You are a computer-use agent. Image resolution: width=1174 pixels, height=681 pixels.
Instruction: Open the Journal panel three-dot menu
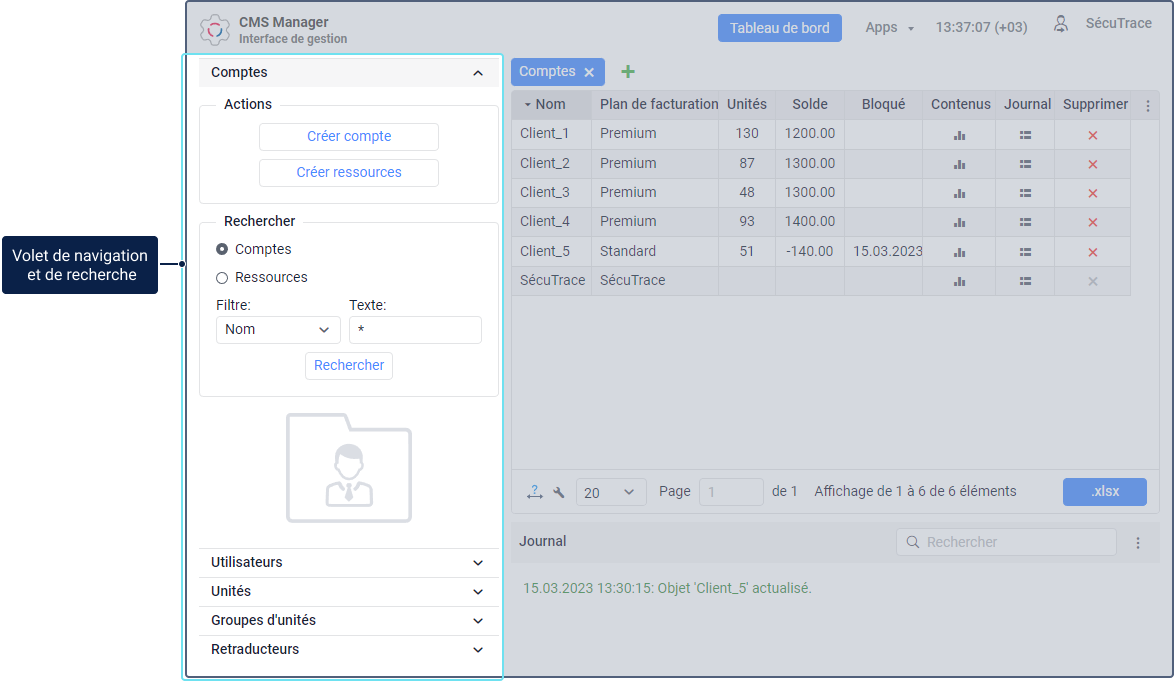(1138, 543)
